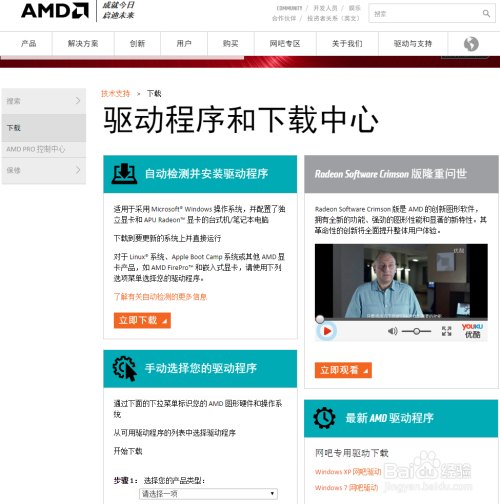Open the 开发人员 top link
Image resolution: width=500 pixels, height=504 pixels.
click(325, 8)
